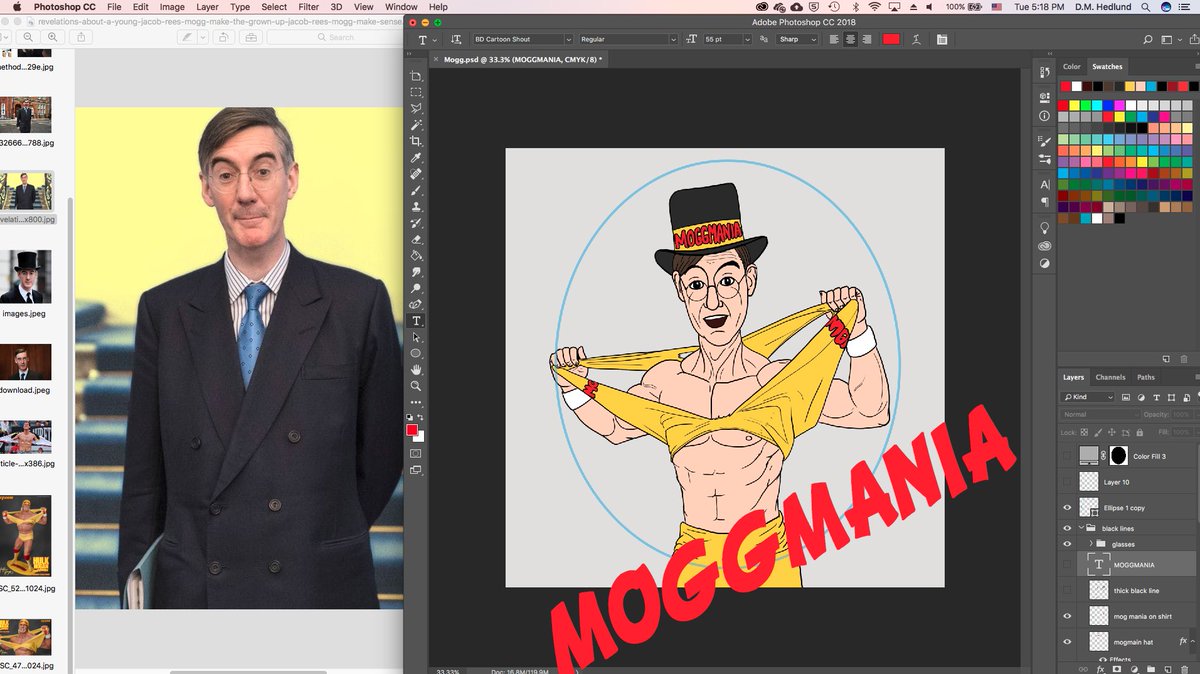Select the Brush tool
This screenshot has width=1200, height=674.
tap(416, 190)
